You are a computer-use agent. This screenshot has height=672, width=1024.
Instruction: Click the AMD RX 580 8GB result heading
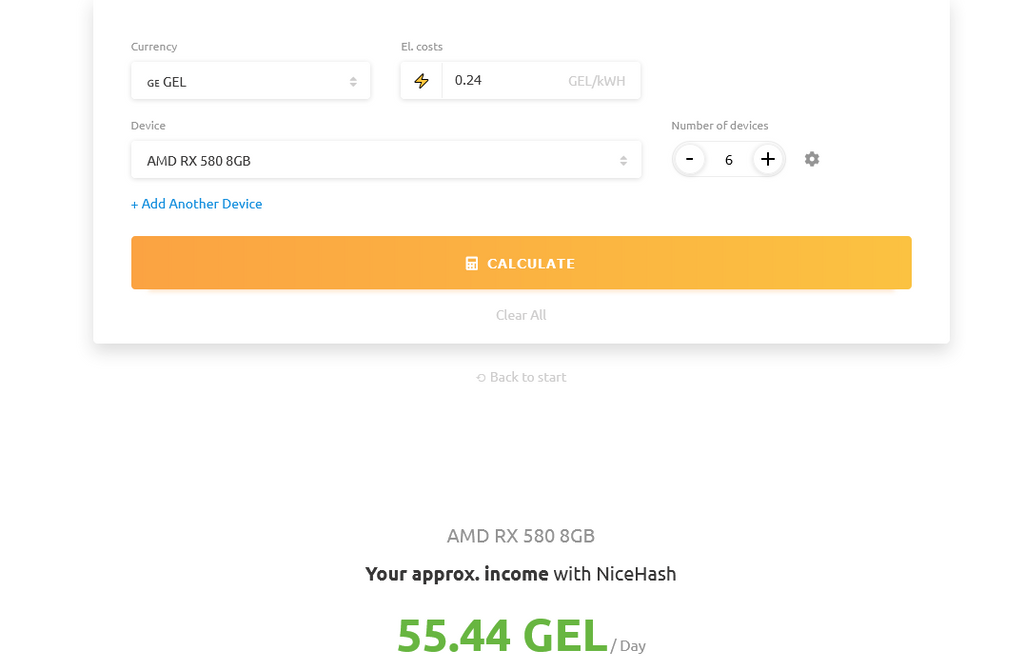click(x=520, y=536)
